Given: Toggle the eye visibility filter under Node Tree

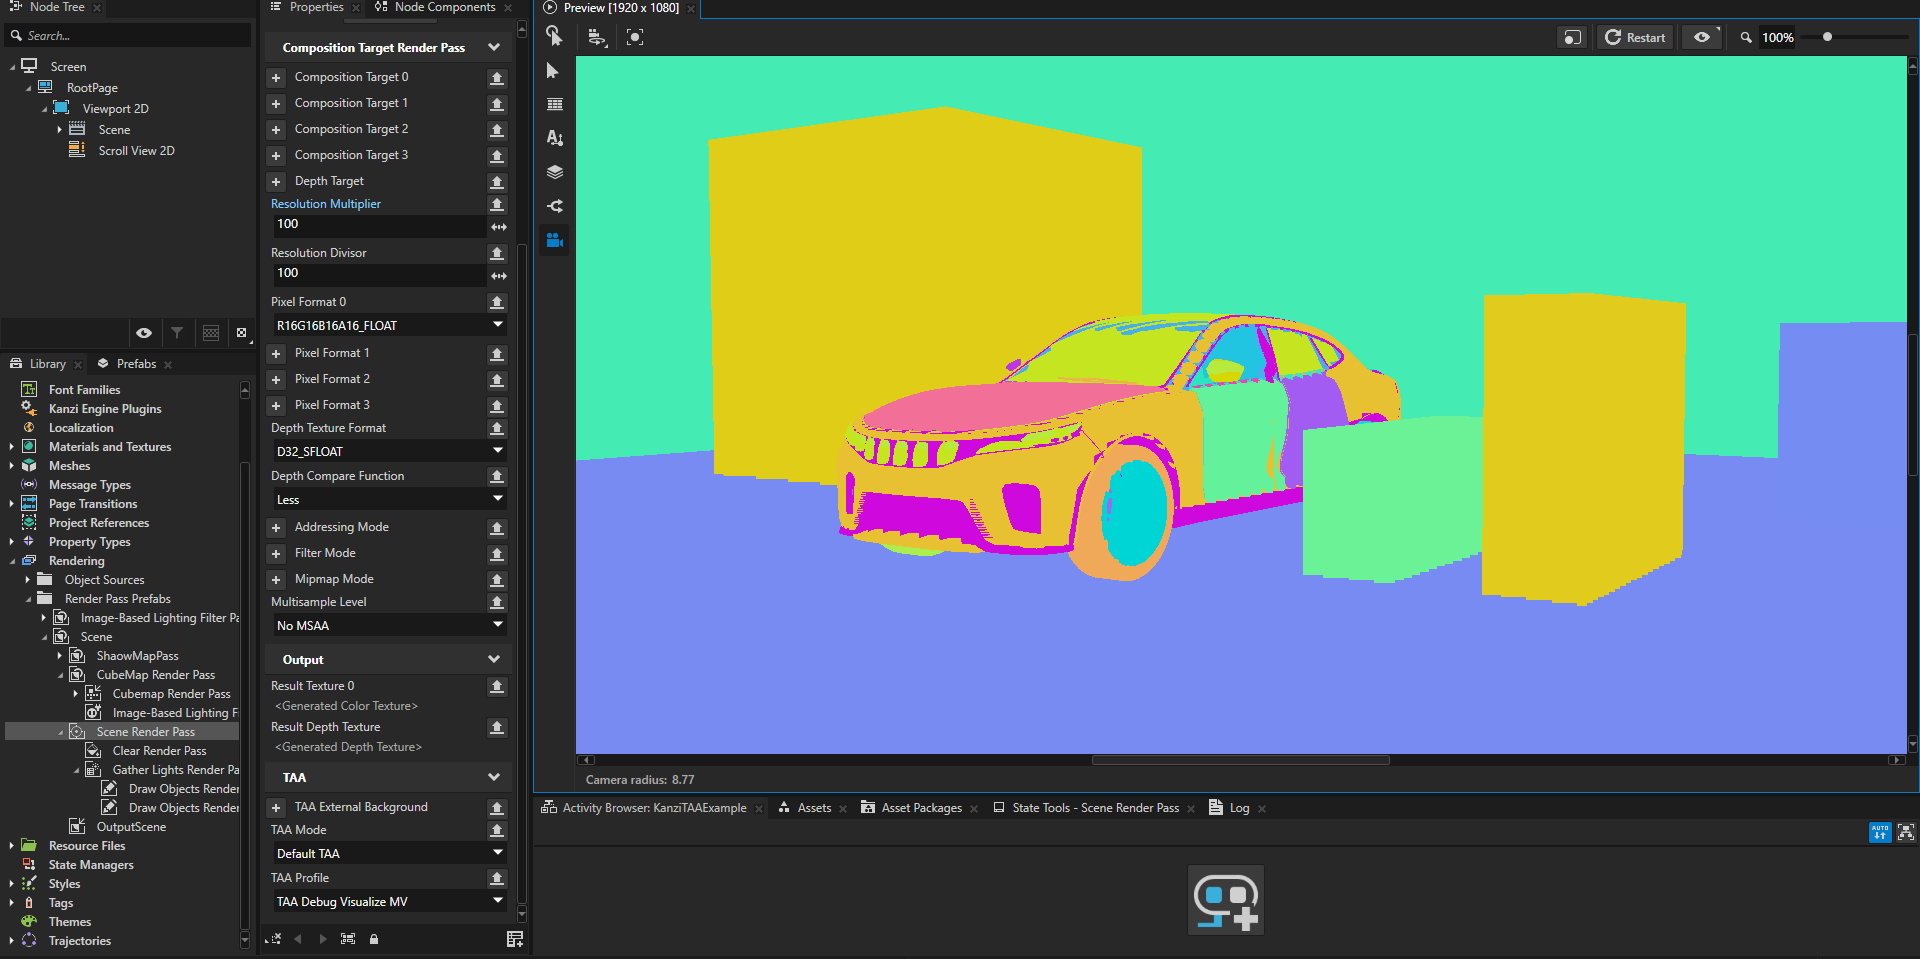Looking at the screenshot, I should point(144,333).
